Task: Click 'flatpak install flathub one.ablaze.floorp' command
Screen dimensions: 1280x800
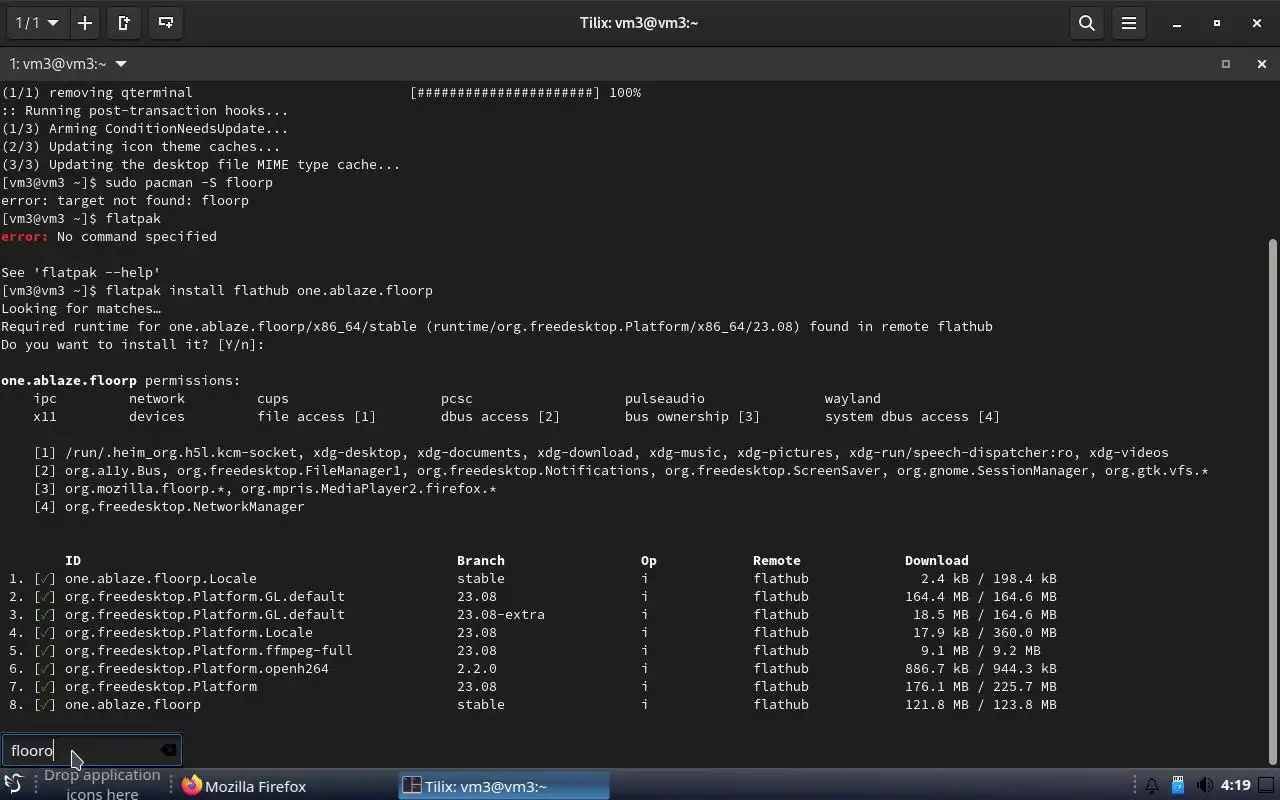Action: [269, 291]
